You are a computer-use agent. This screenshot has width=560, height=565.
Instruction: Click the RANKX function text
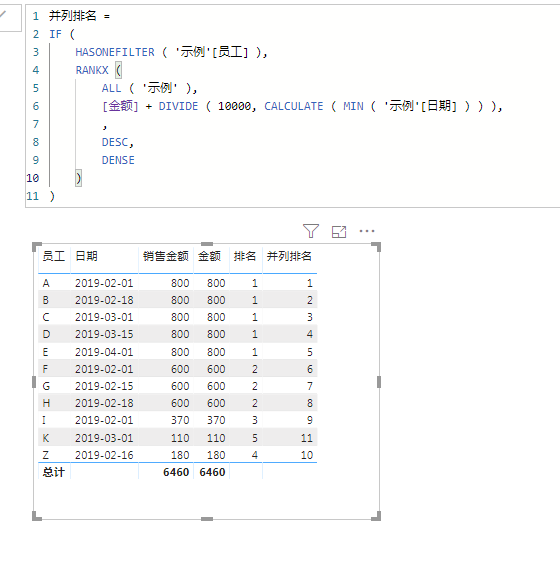tap(92, 70)
